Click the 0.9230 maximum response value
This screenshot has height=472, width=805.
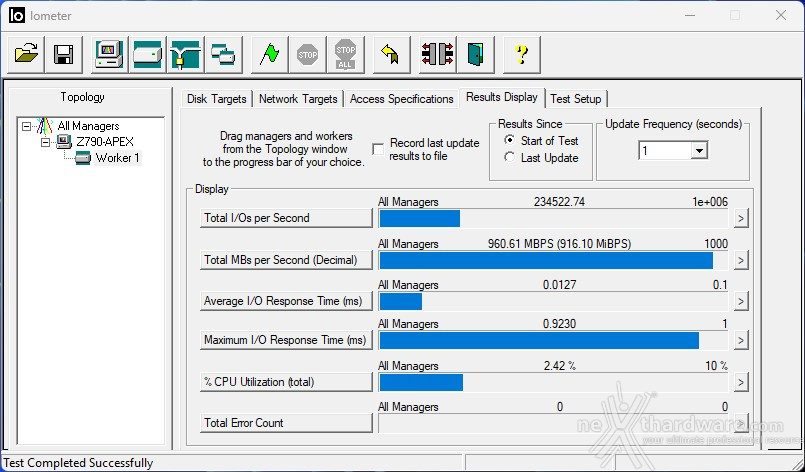point(560,324)
